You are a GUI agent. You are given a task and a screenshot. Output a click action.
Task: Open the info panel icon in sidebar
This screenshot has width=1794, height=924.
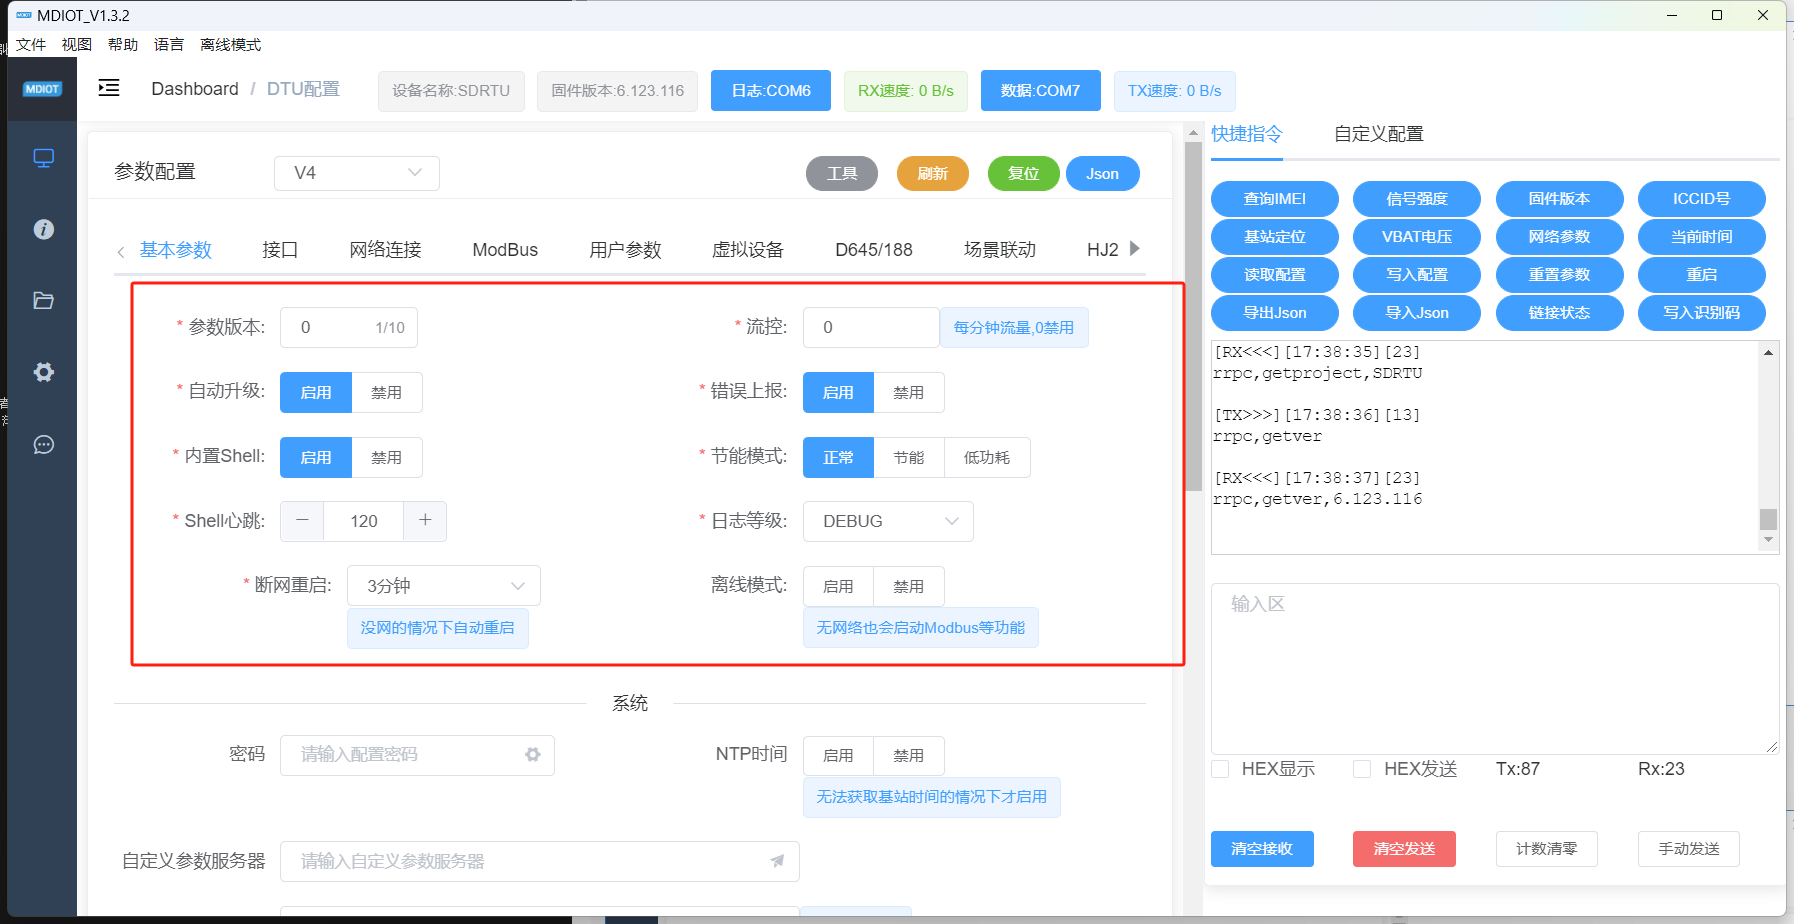click(42, 229)
